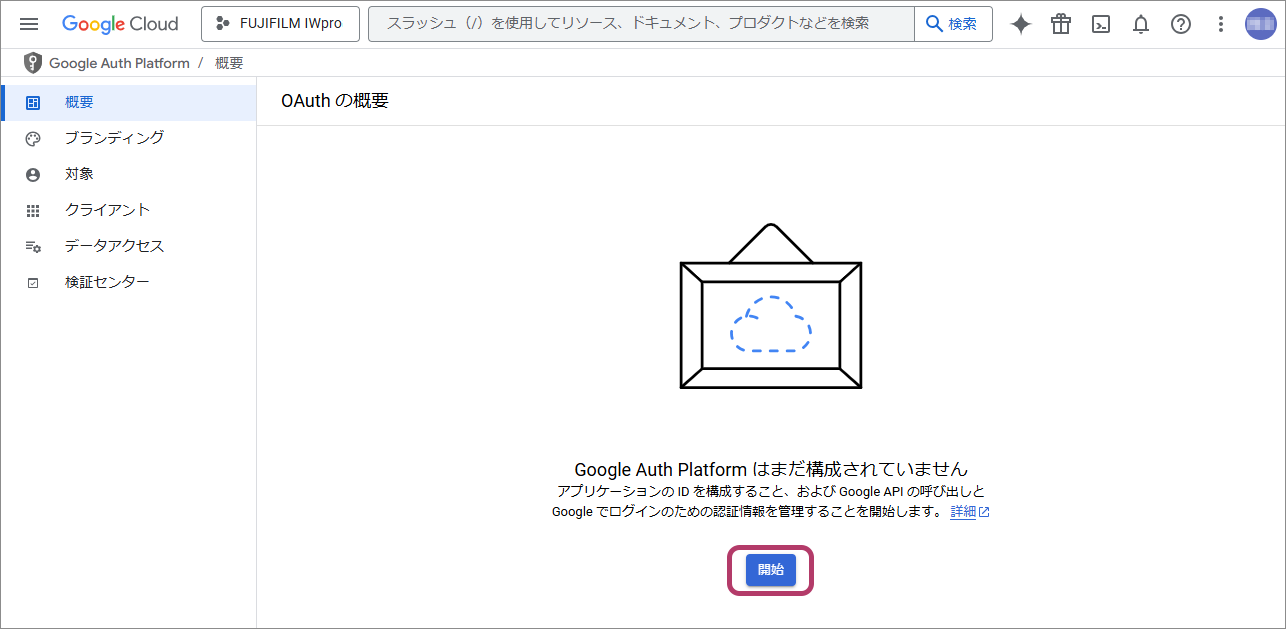Open the notifications bell

point(1141,24)
